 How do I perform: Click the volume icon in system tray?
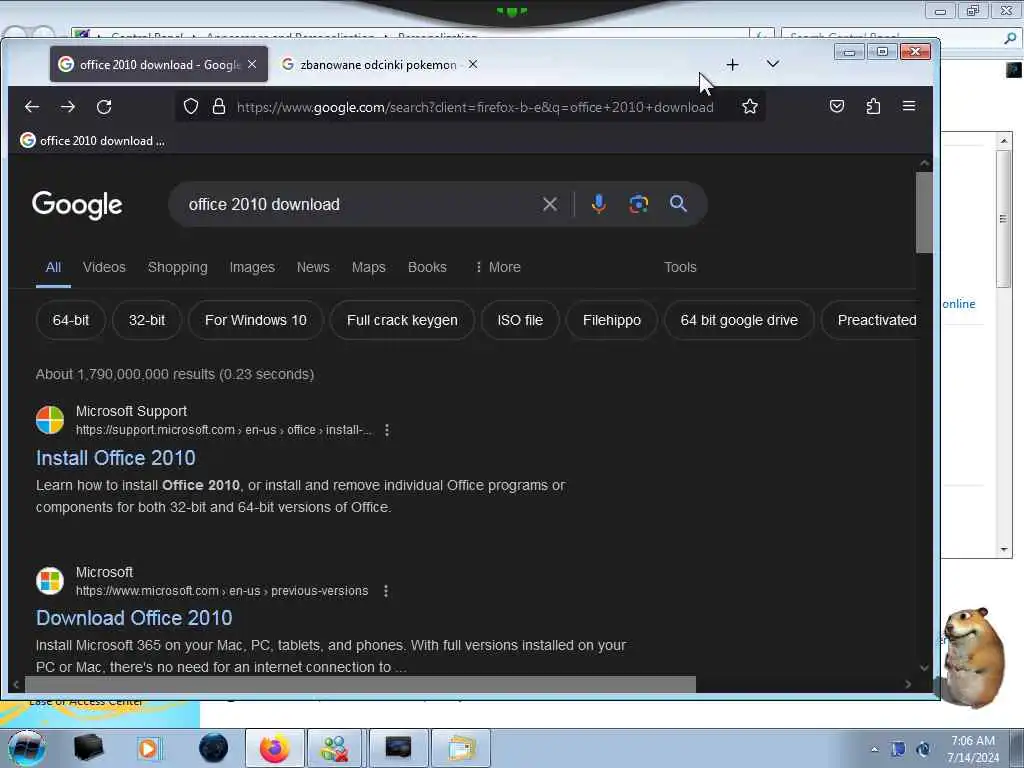tap(923, 749)
